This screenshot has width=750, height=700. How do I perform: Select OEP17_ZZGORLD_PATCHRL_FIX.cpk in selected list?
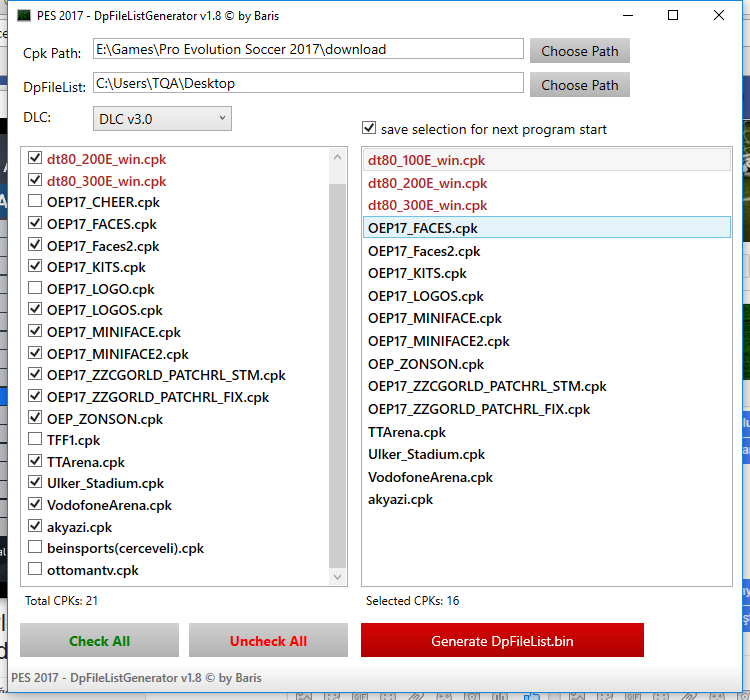point(547,409)
